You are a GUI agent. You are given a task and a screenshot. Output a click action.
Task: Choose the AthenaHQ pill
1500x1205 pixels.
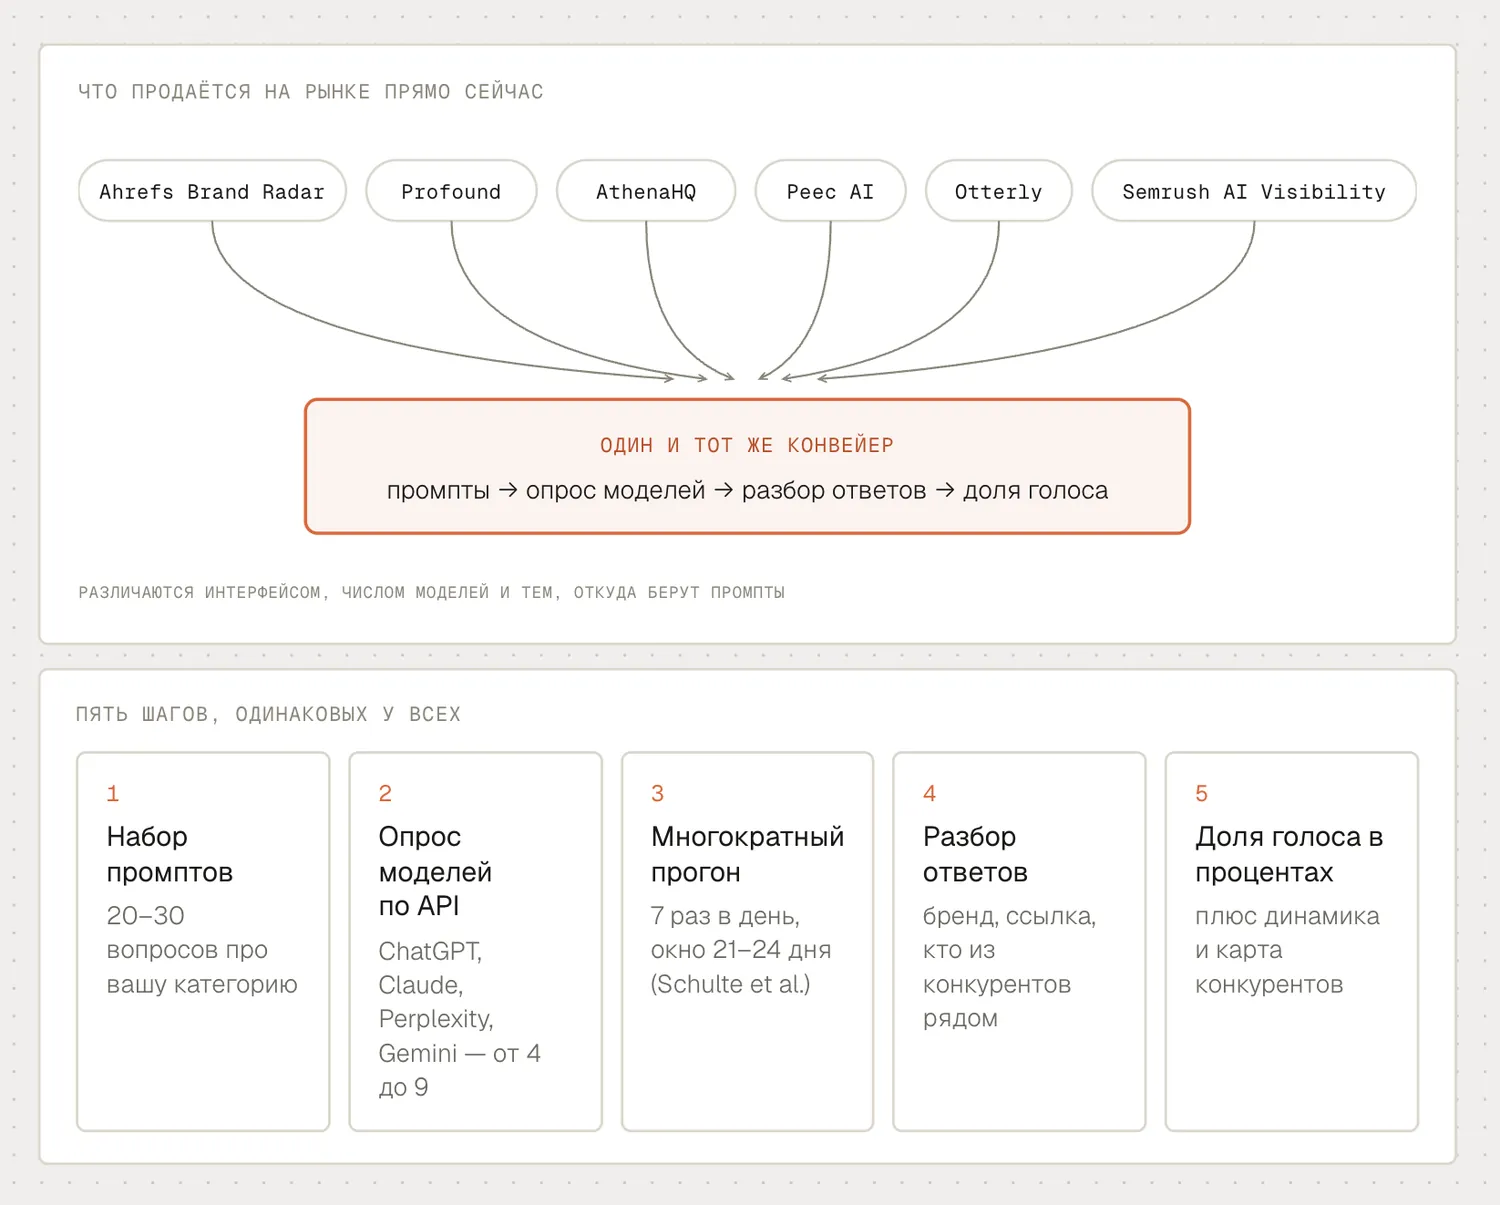click(646, 191)
